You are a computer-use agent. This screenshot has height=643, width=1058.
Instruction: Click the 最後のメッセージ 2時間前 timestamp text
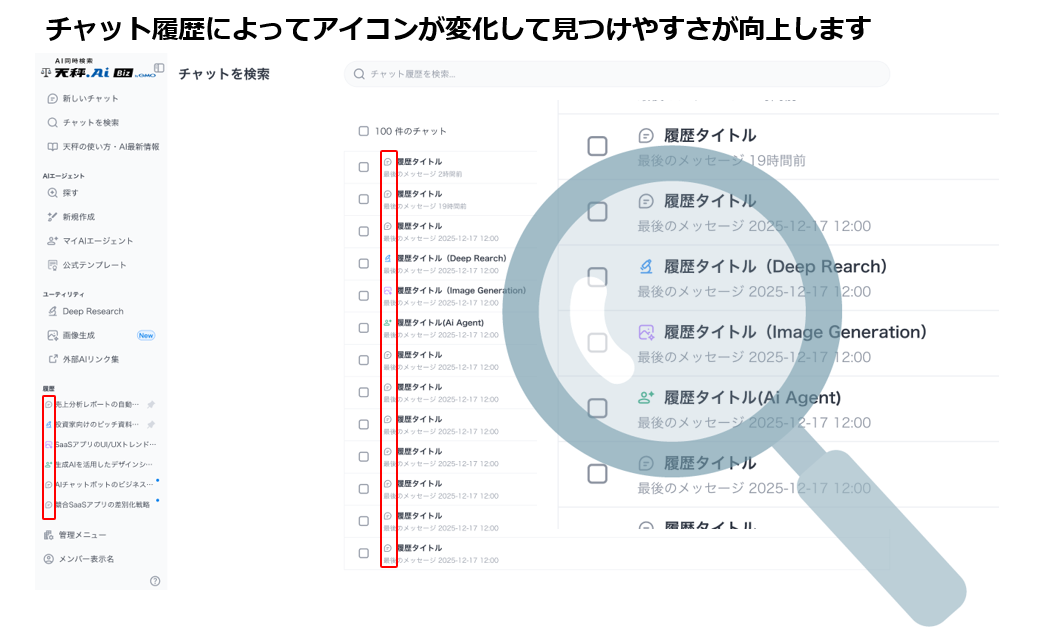point(423,174)
